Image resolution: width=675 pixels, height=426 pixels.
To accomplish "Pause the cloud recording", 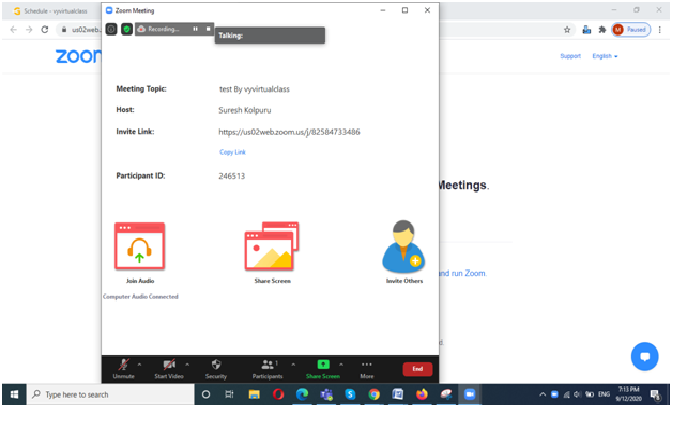I will click(195, 29).
